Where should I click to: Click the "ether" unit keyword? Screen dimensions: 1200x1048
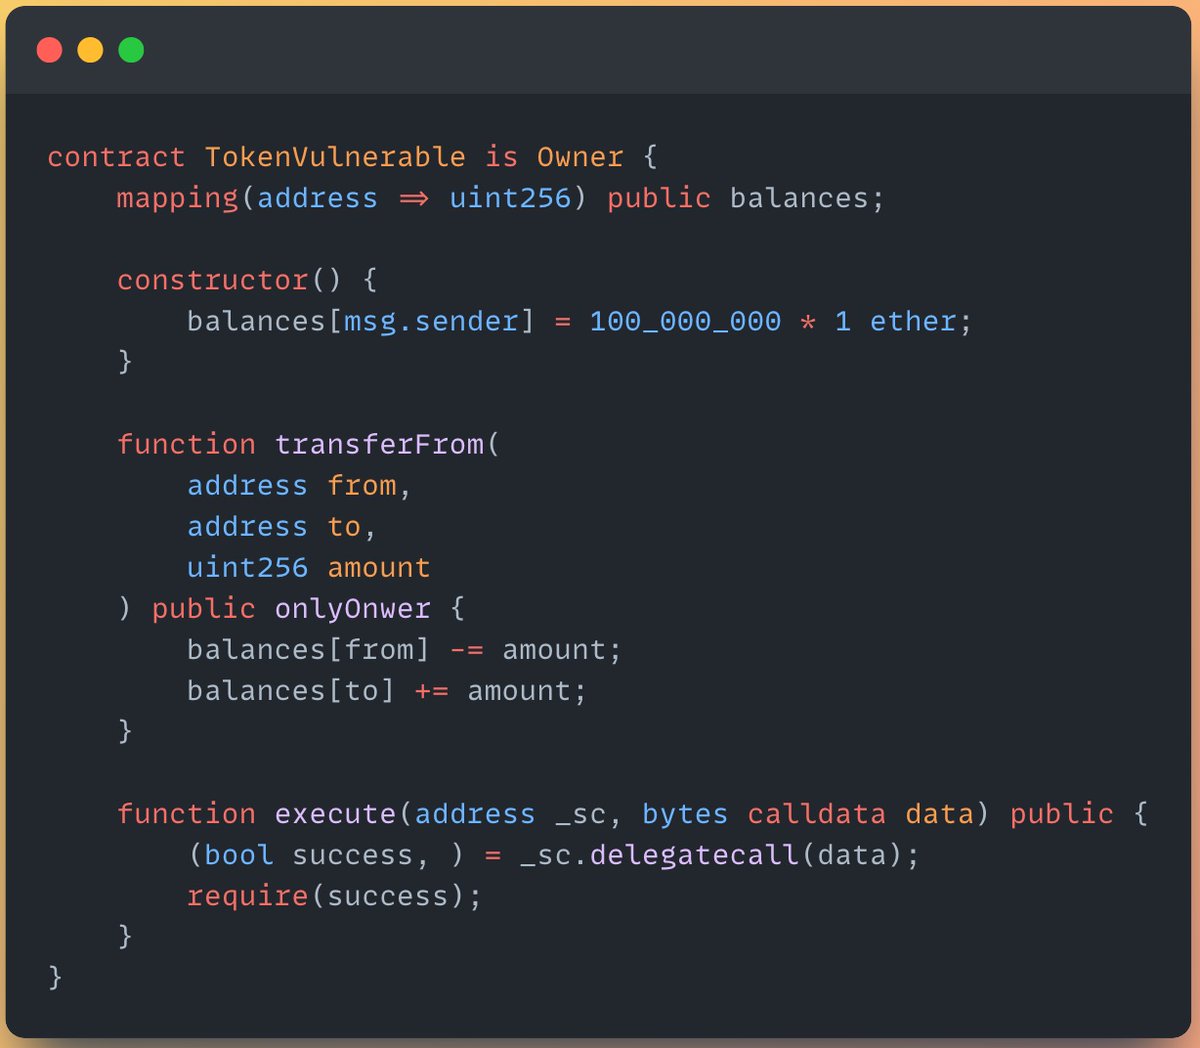click(913, 321)
